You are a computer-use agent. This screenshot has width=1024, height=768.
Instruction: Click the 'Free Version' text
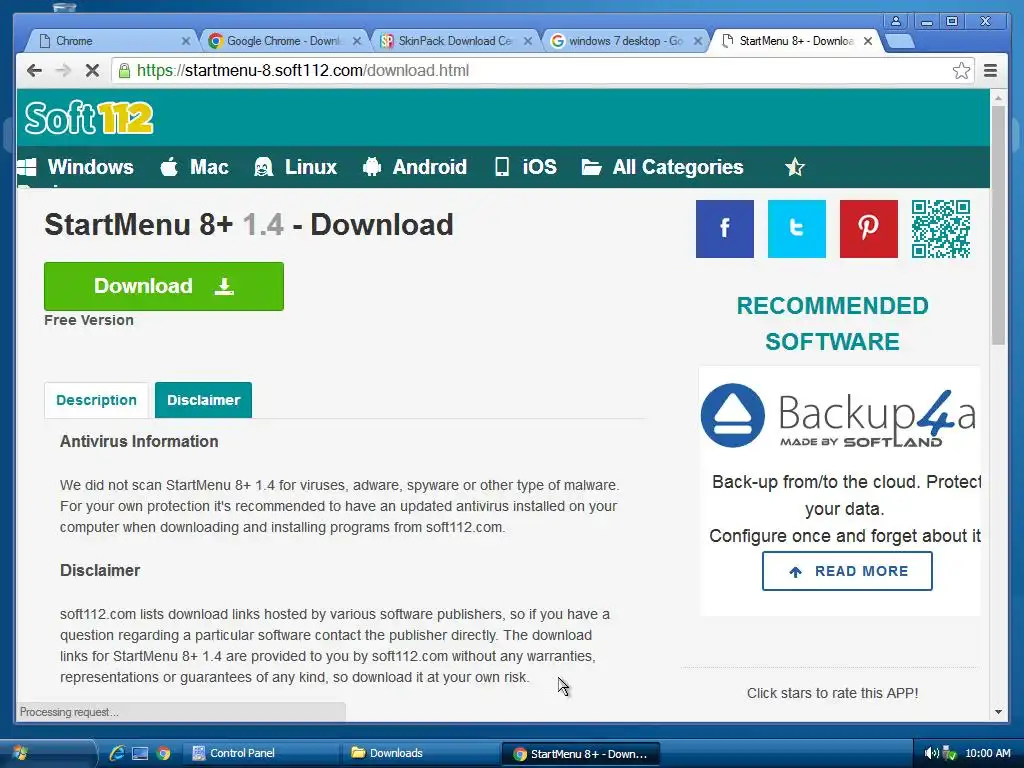pos(89,320)
